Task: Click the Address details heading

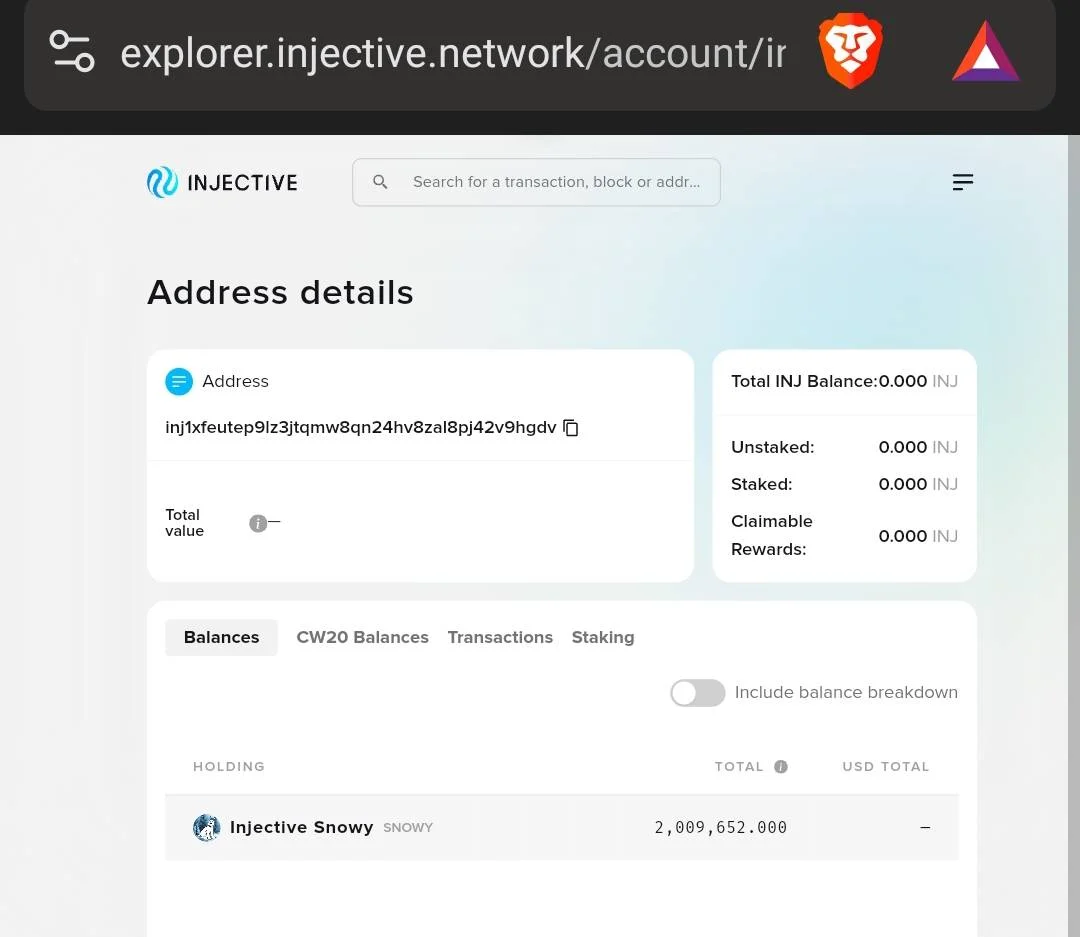Action: point(280,293)
